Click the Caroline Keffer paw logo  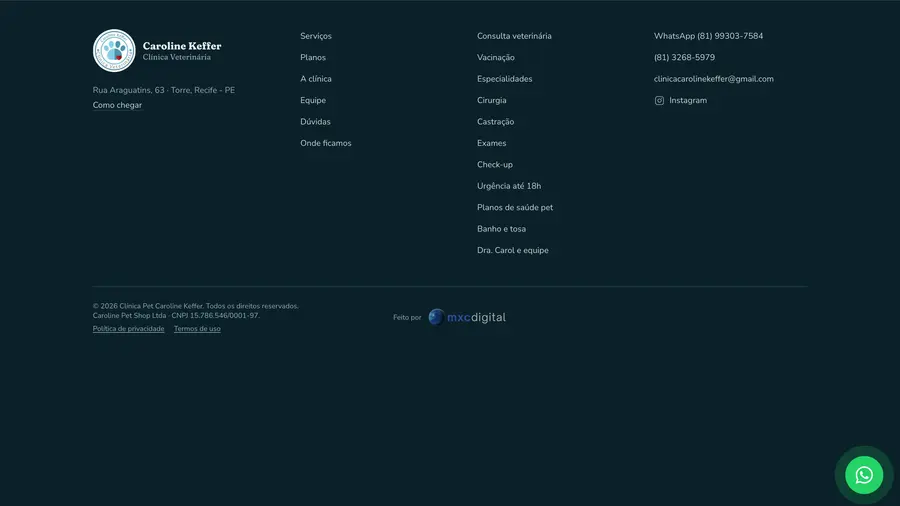pyautogui.click(x=114, y=50)
